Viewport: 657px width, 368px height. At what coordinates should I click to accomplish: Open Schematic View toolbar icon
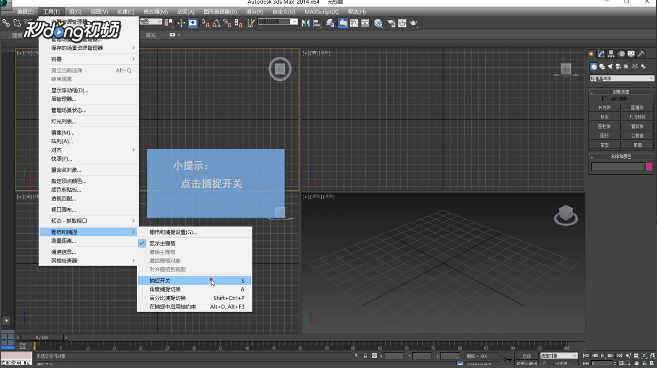click(365, 23)
